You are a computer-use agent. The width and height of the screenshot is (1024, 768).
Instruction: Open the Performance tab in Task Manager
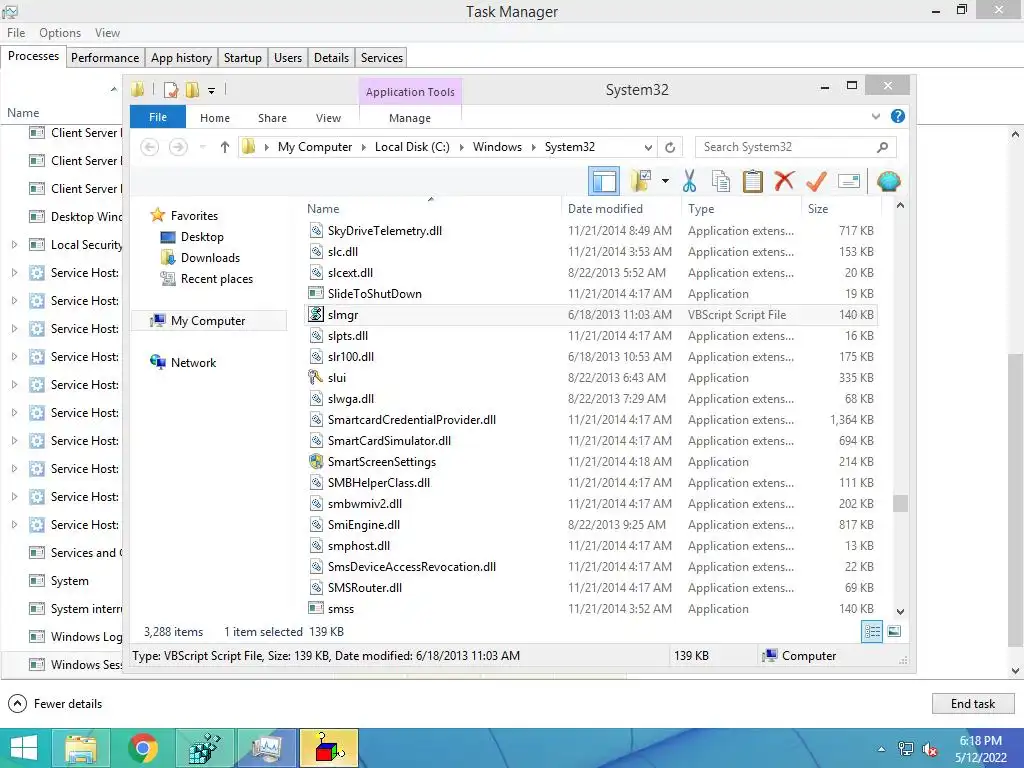(x=104, y=57)
